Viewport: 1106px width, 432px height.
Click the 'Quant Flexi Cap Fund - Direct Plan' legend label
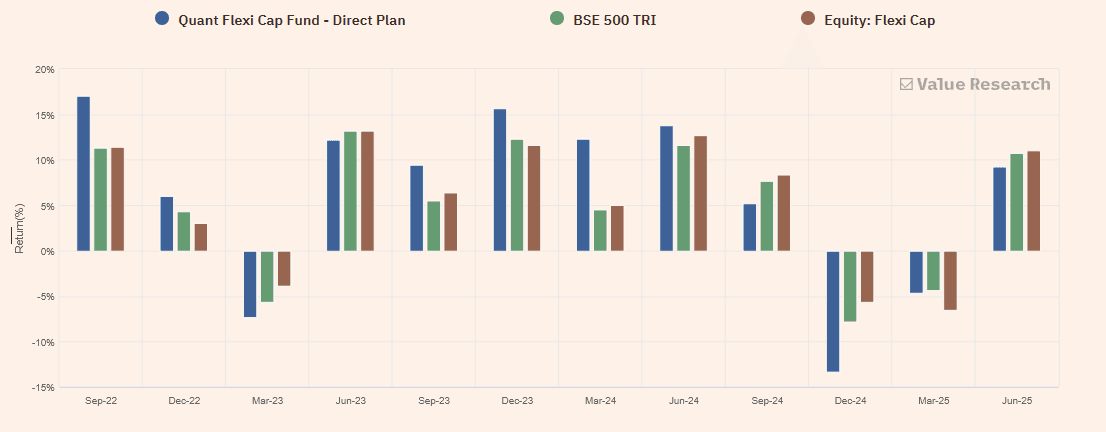click(292, 20)
